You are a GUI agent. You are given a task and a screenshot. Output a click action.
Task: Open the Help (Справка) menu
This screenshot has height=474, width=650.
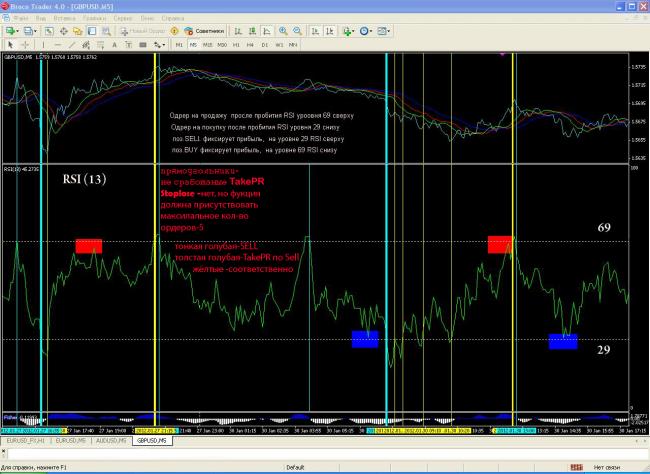[173, 18]
